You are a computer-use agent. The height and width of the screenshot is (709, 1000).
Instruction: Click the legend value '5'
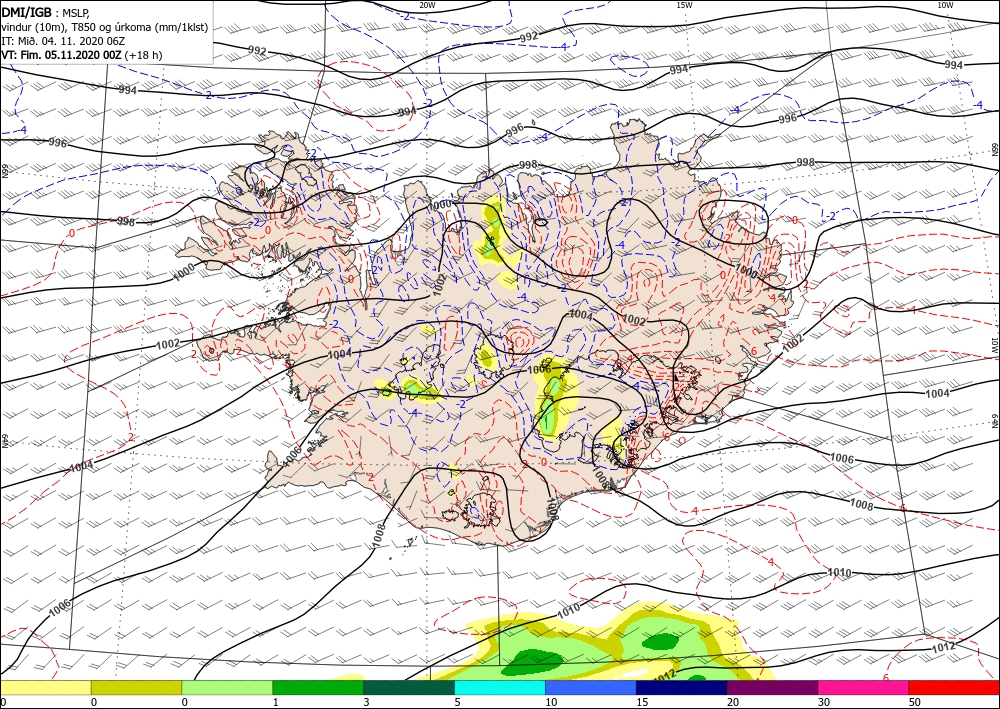click(457, 703)
